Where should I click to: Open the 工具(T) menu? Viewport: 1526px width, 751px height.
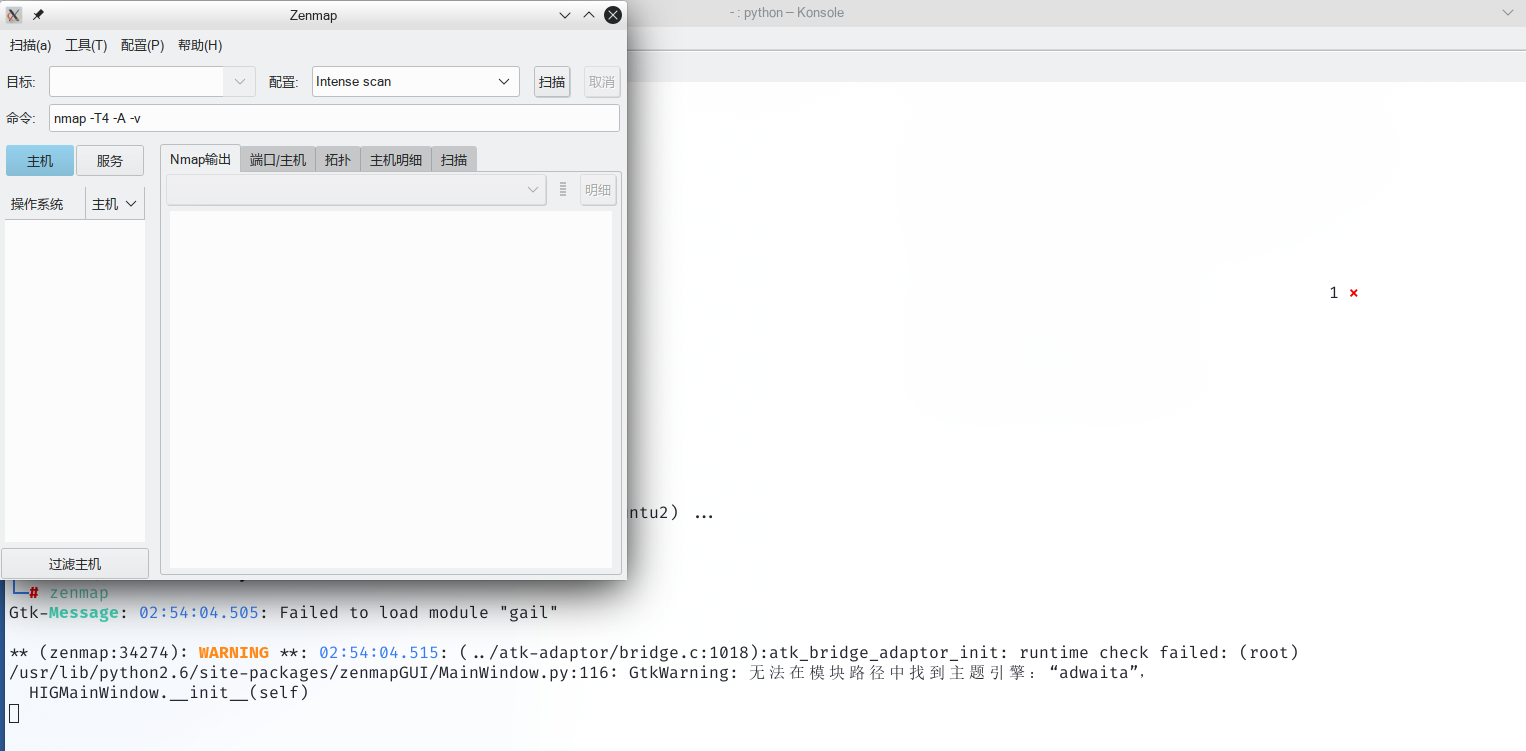[x=86, y=45]
